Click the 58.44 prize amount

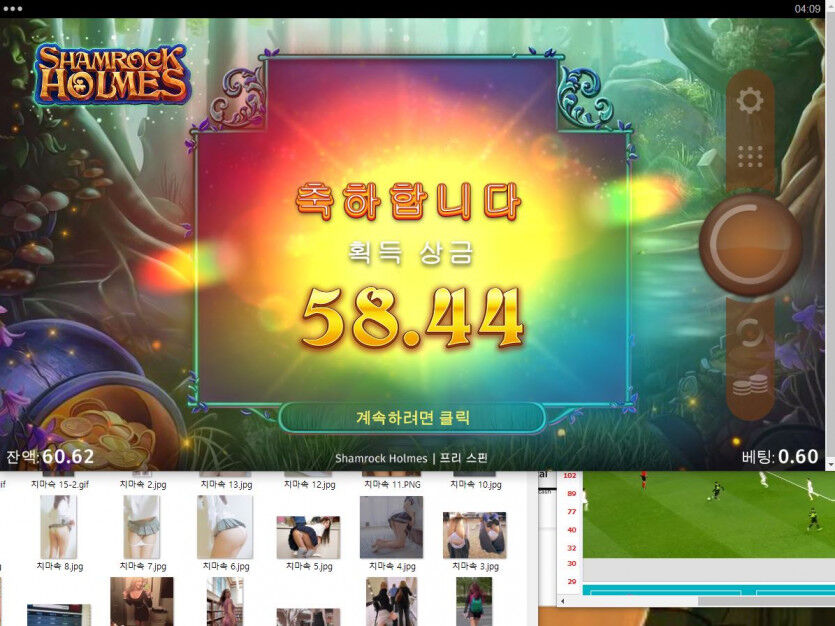[413, 318]
